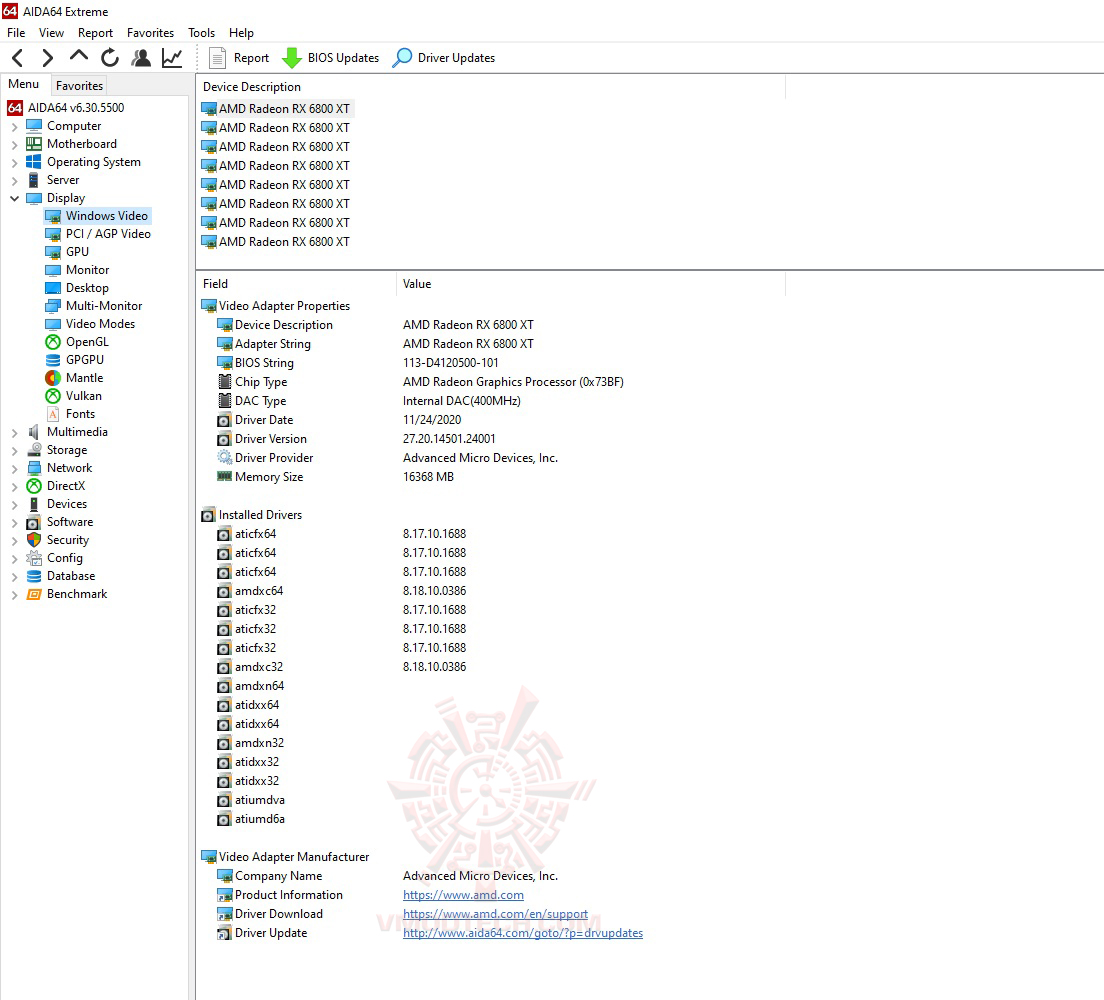This screenshot has width=1104, height=1000.
Task: Select the amdxc64 installed driver row
Action: click(493, 591)
